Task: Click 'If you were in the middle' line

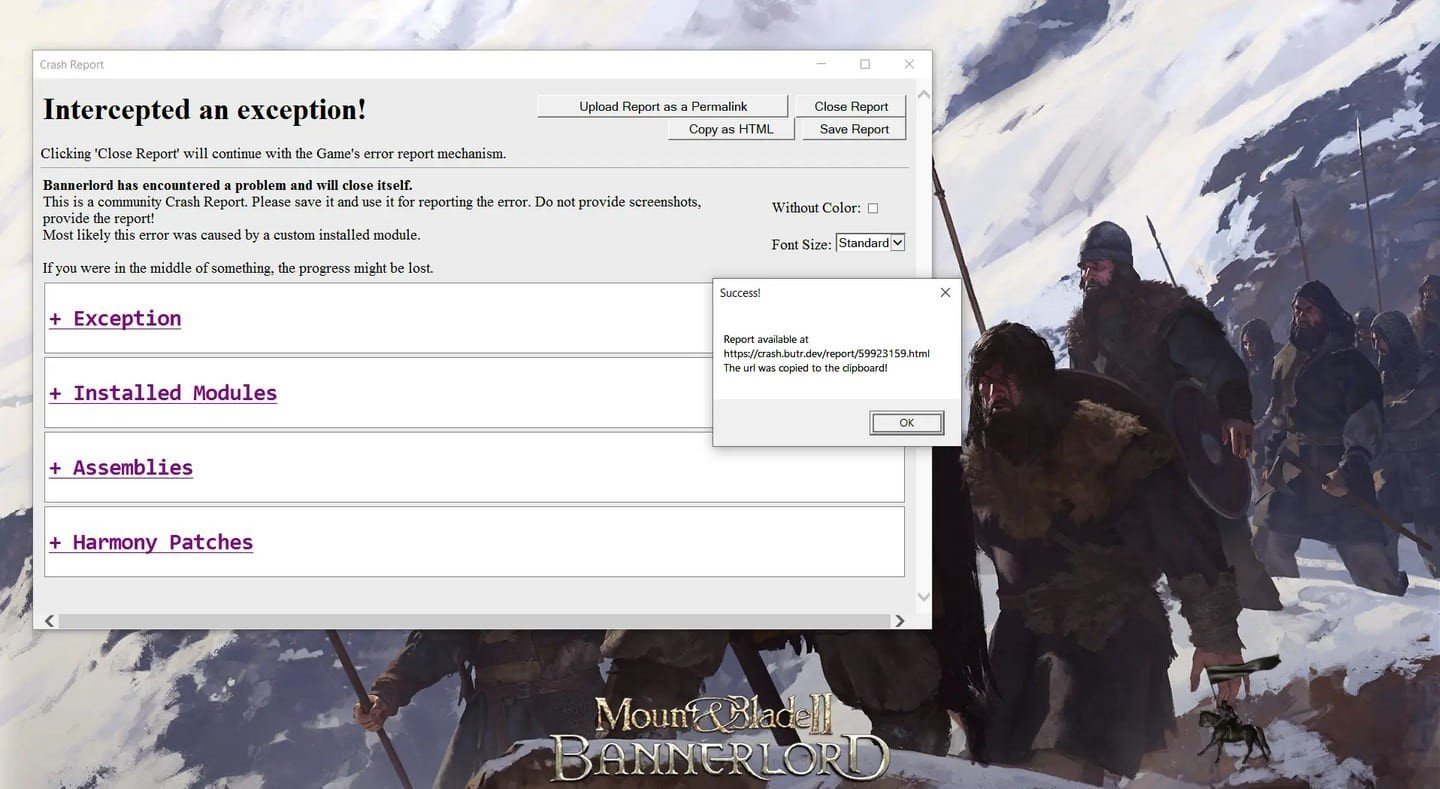Action: tap(238, 268)
